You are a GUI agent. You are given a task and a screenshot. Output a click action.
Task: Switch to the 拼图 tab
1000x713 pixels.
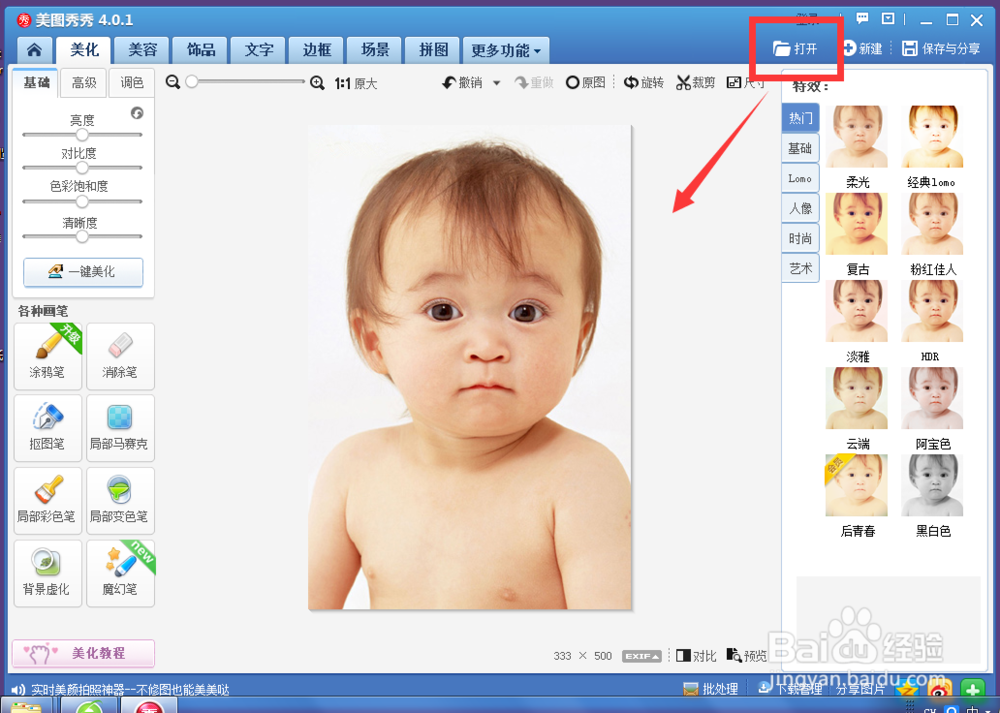click(433, 50)
